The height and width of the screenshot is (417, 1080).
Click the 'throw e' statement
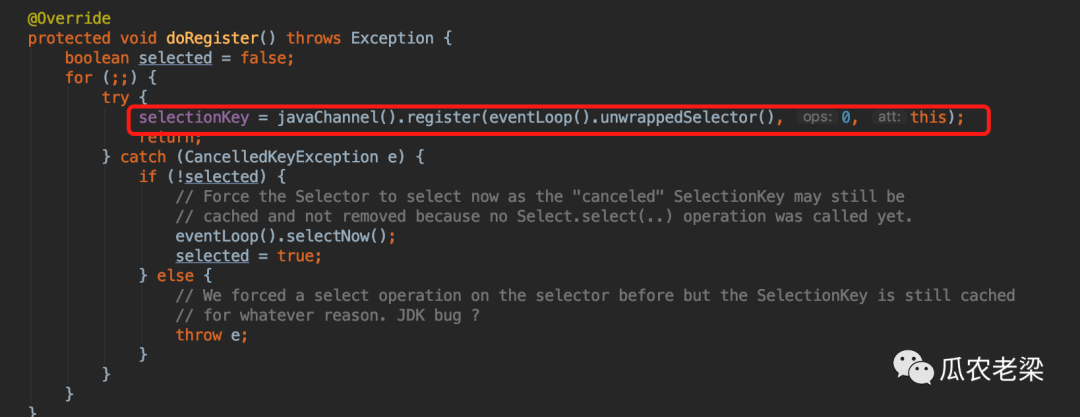(211, 335)
